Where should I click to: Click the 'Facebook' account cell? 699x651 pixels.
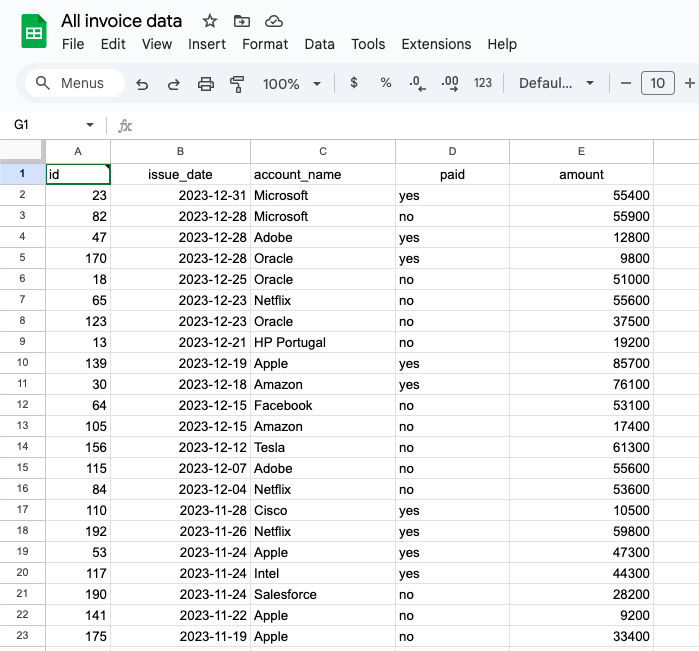coord(323,405)
